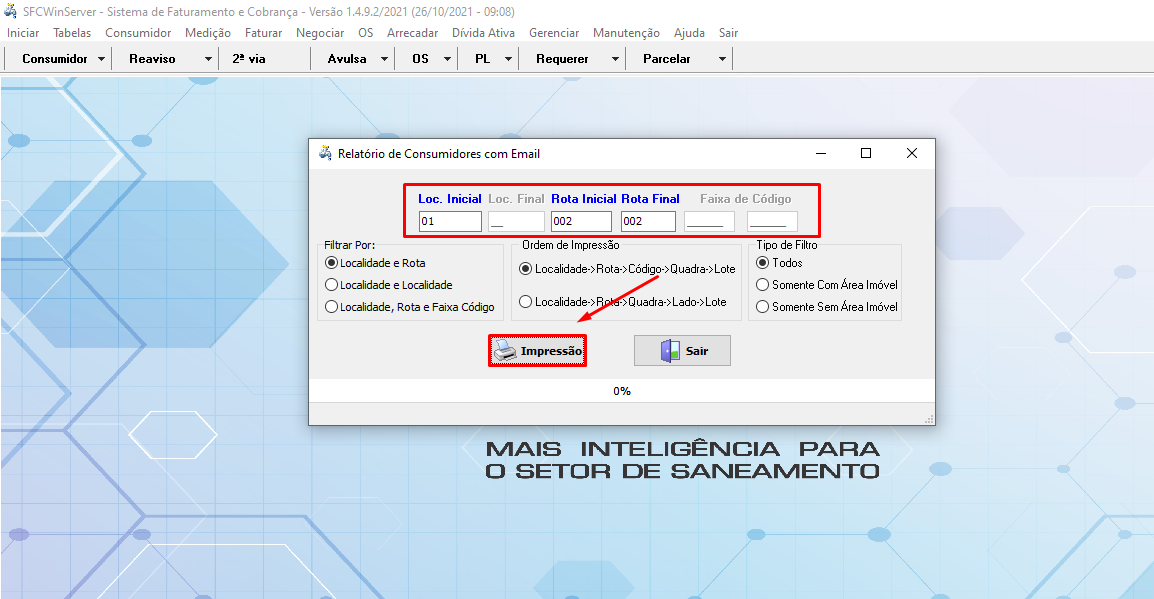Click the 0% progress bar
The image size is (1154, 599).
pos(622,391)
